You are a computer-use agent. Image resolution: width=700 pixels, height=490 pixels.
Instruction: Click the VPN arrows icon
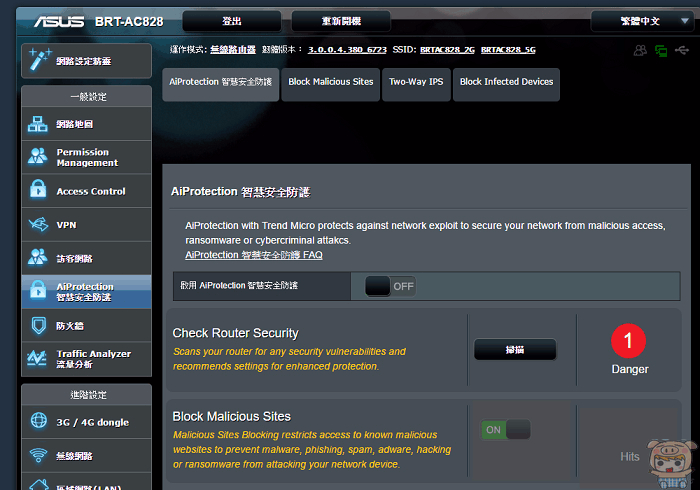[x=38, y=224]
